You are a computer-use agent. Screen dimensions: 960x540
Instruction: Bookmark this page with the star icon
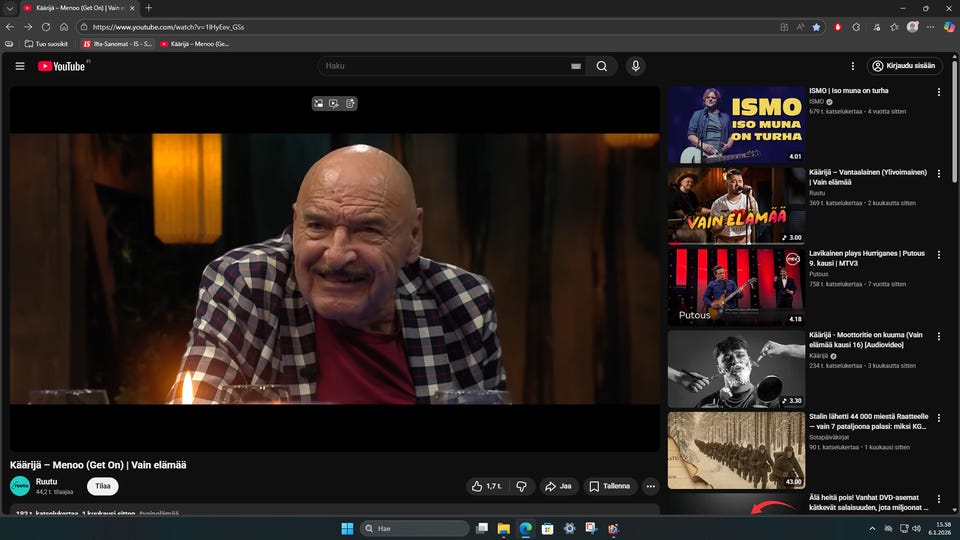click(816, 27)
